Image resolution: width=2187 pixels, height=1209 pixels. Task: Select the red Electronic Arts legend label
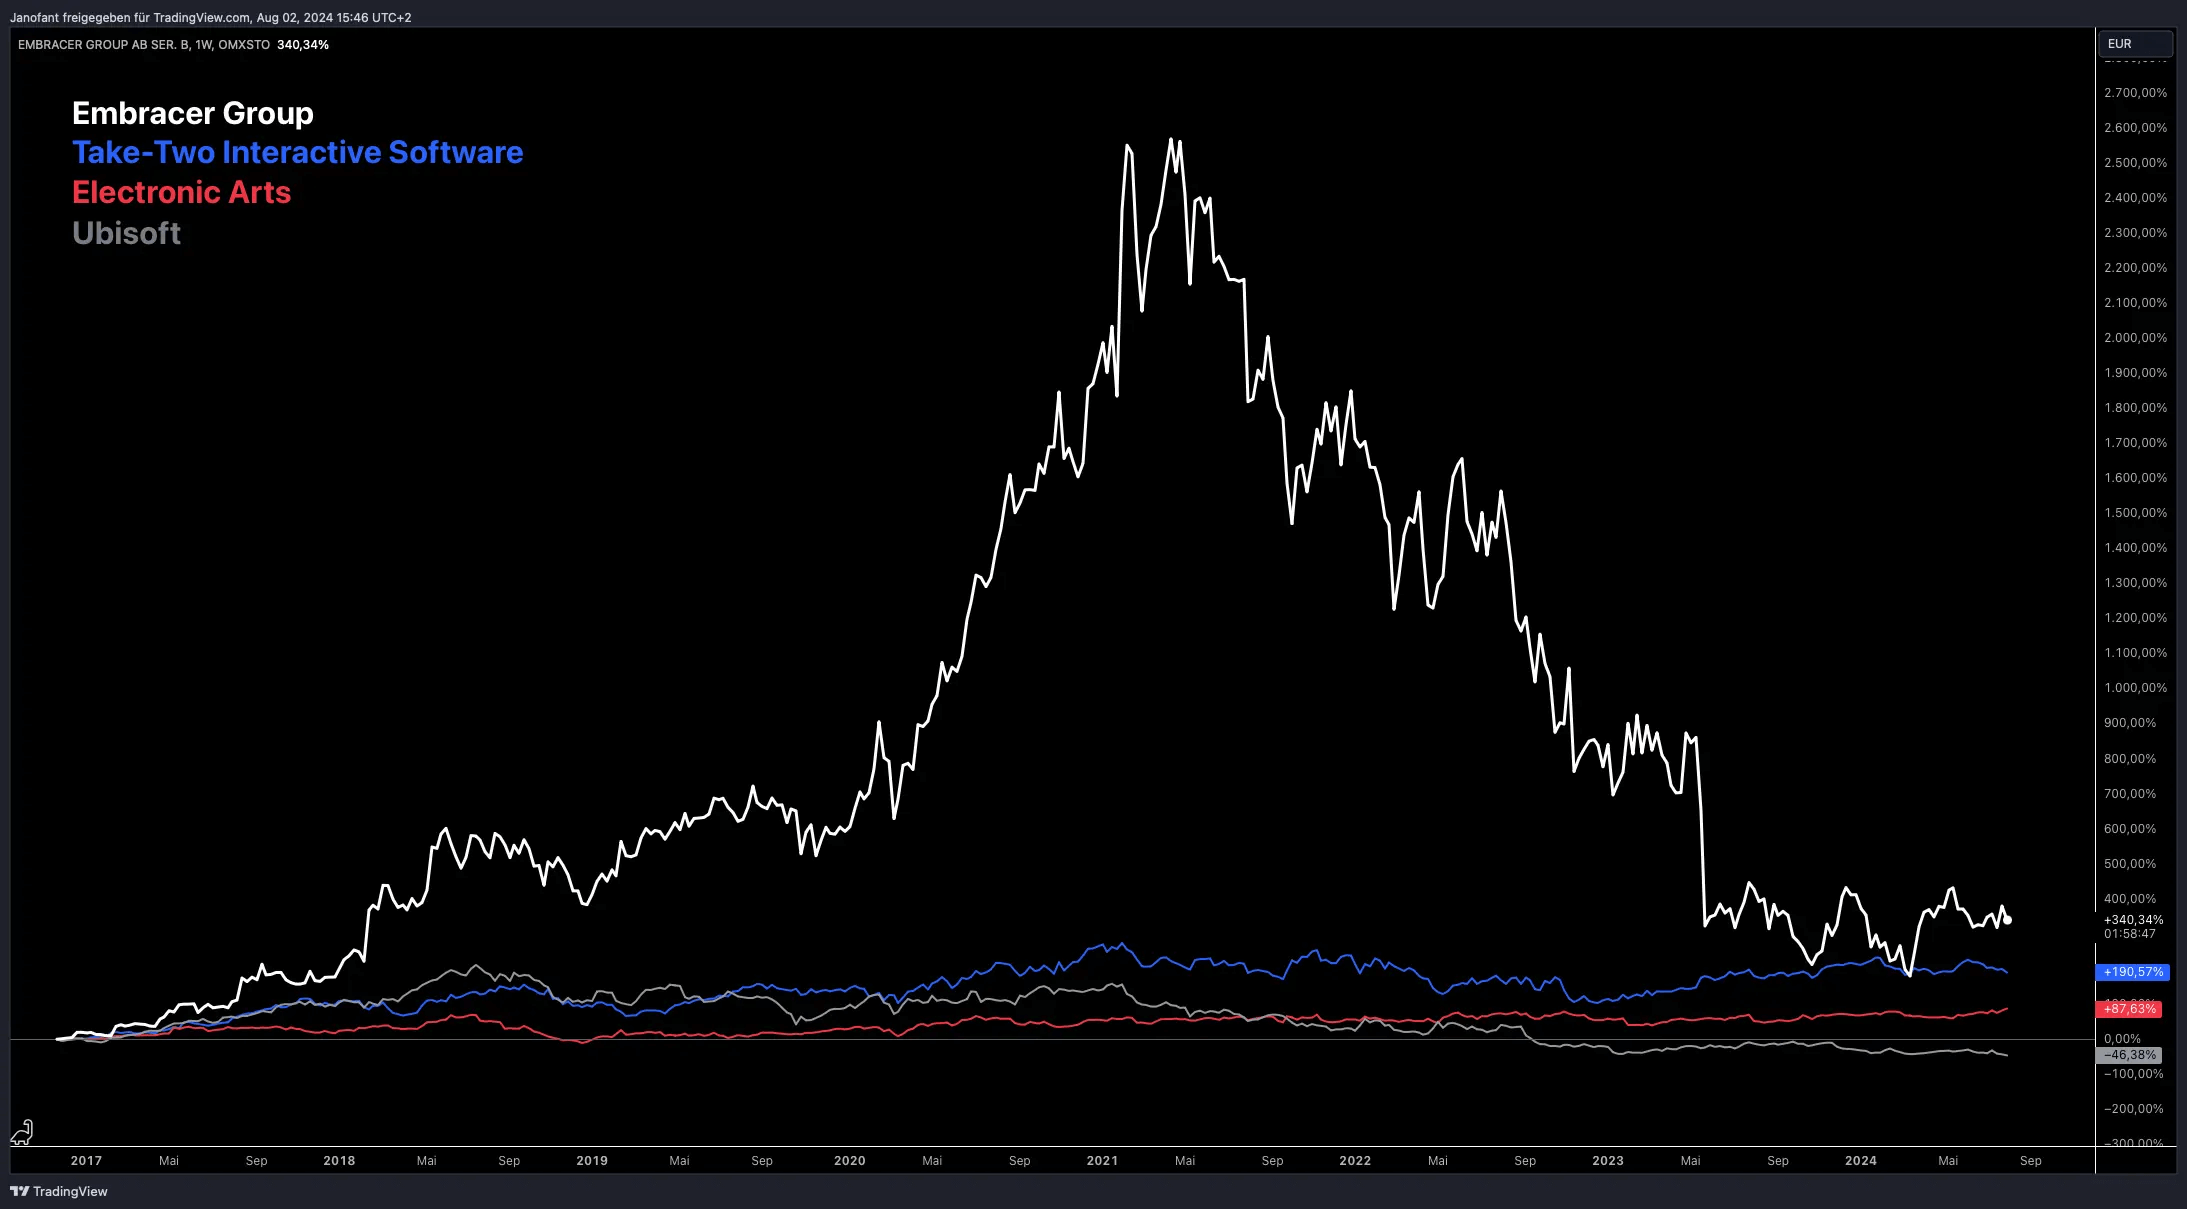(182, 192)
